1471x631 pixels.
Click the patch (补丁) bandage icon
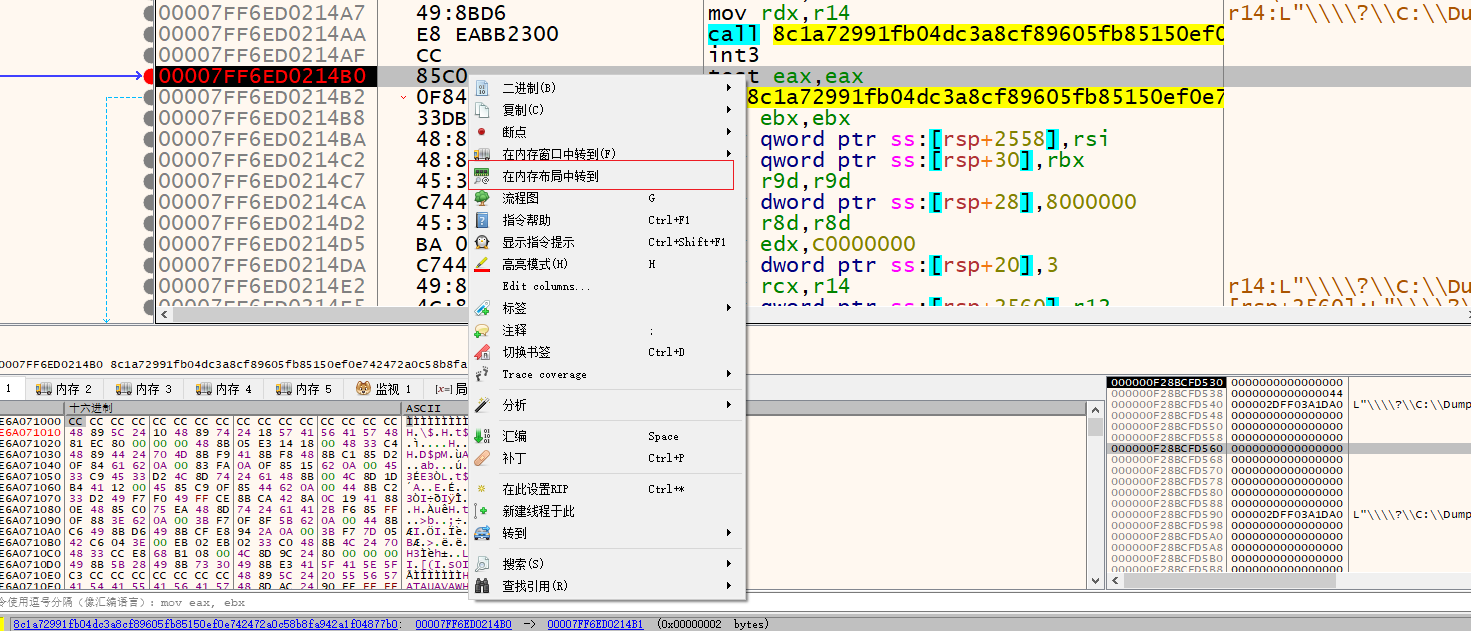click(482, 458)
